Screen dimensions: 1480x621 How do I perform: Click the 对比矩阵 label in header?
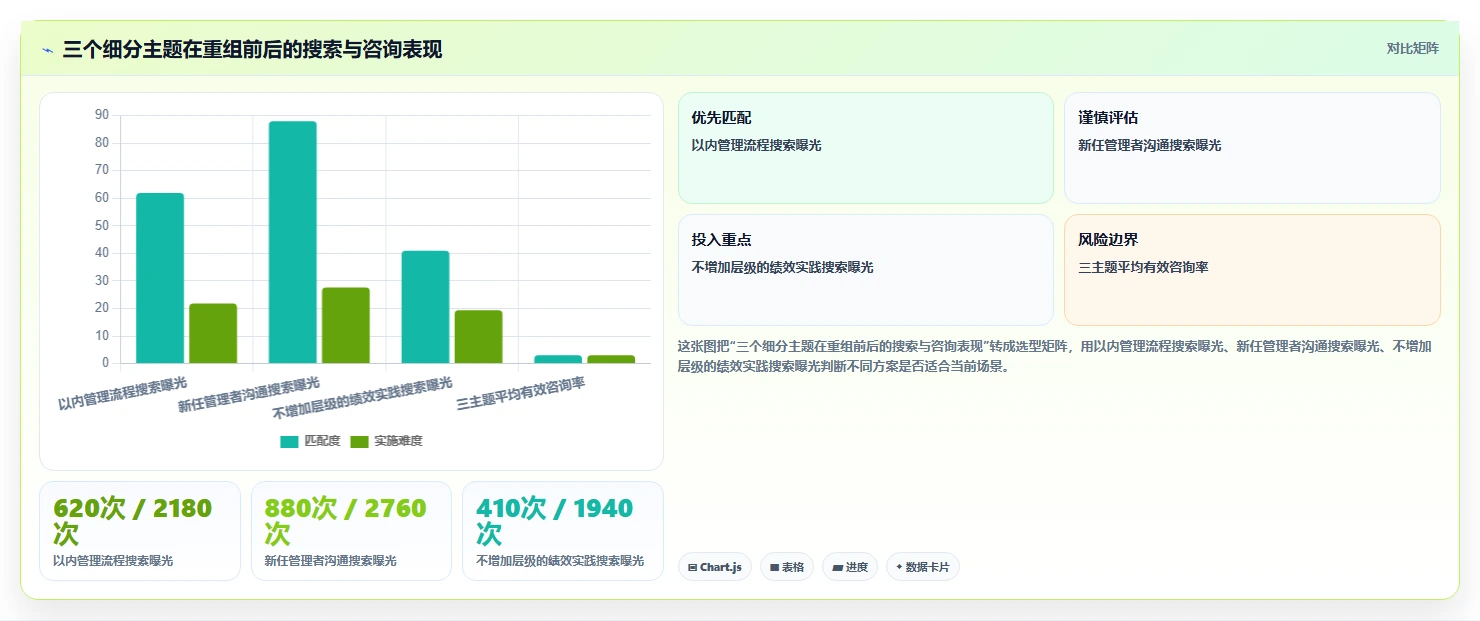pyautogui.click(x=1412, y=49)
